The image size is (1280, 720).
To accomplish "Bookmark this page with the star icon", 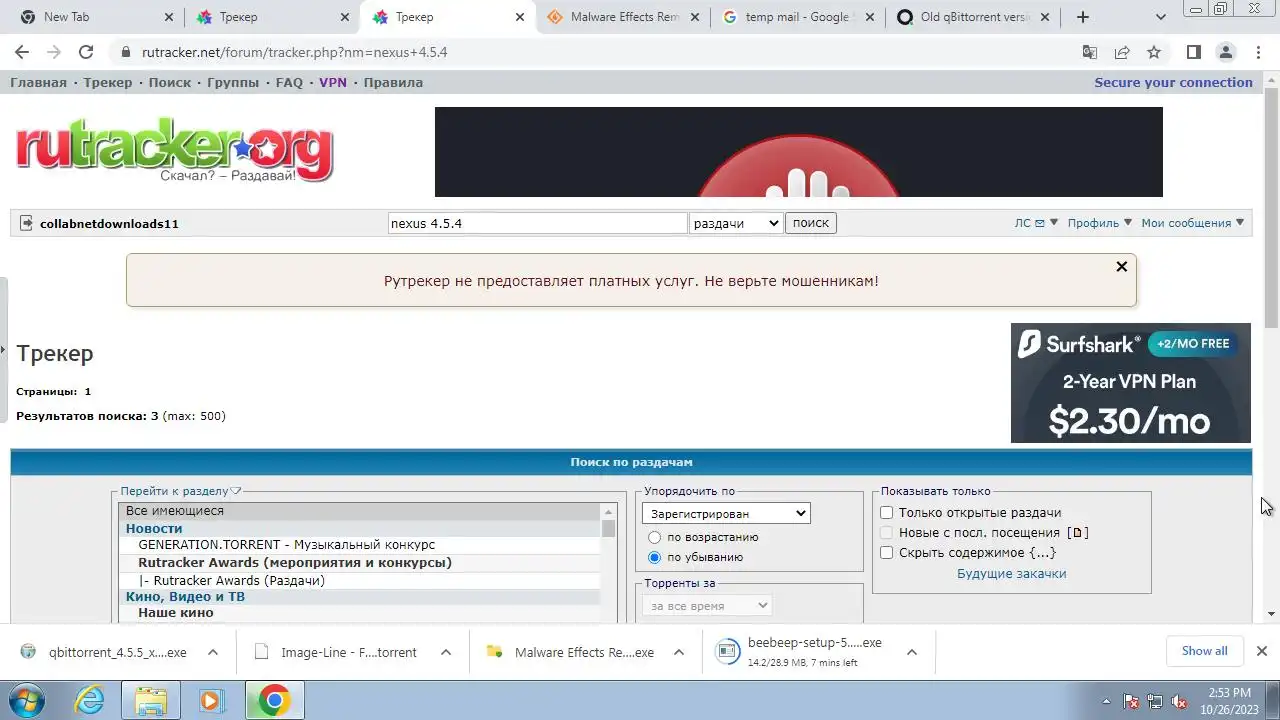I will 1154,52.
